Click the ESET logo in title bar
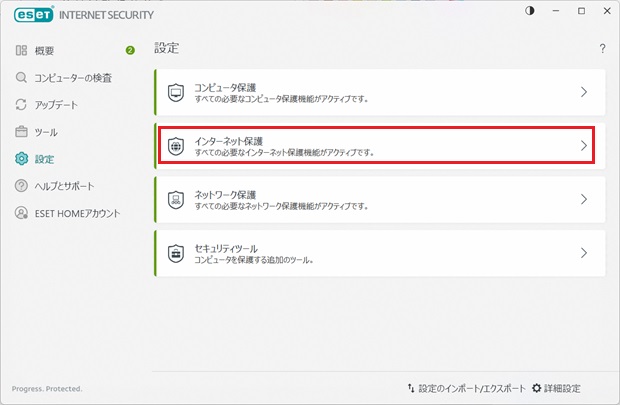 34,15
